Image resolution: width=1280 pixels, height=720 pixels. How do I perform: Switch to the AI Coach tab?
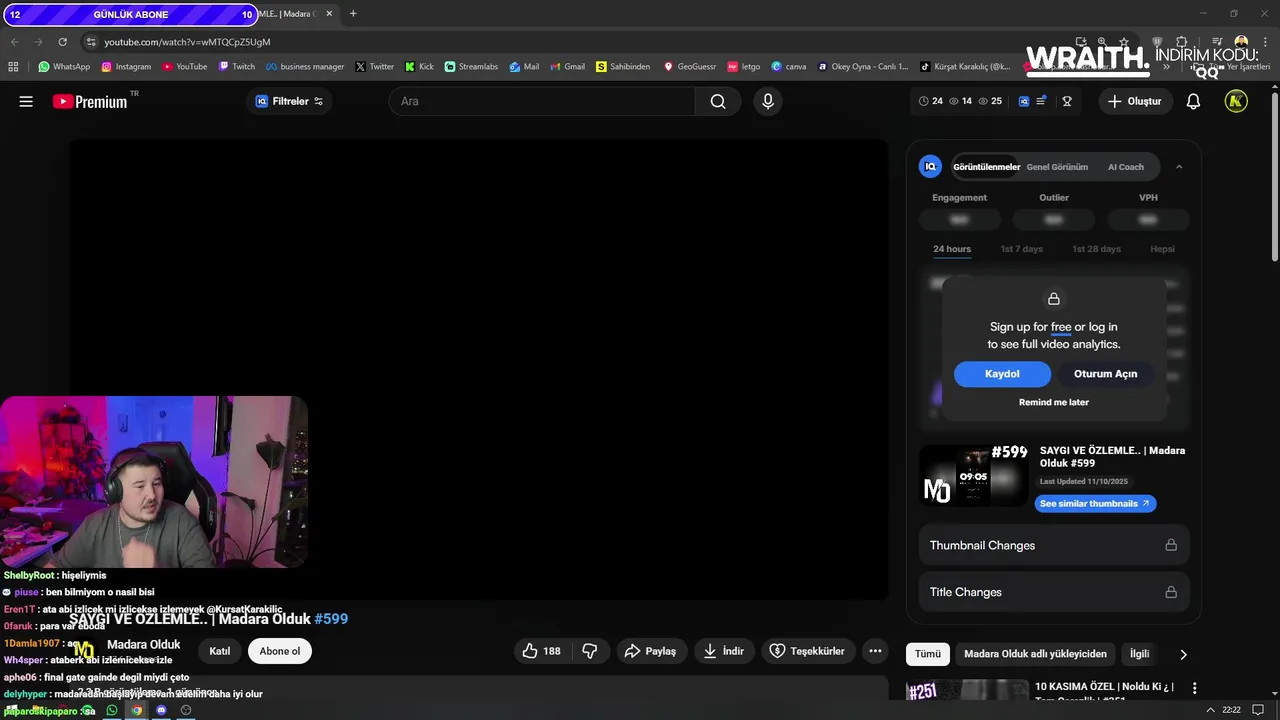point(1125,167)
